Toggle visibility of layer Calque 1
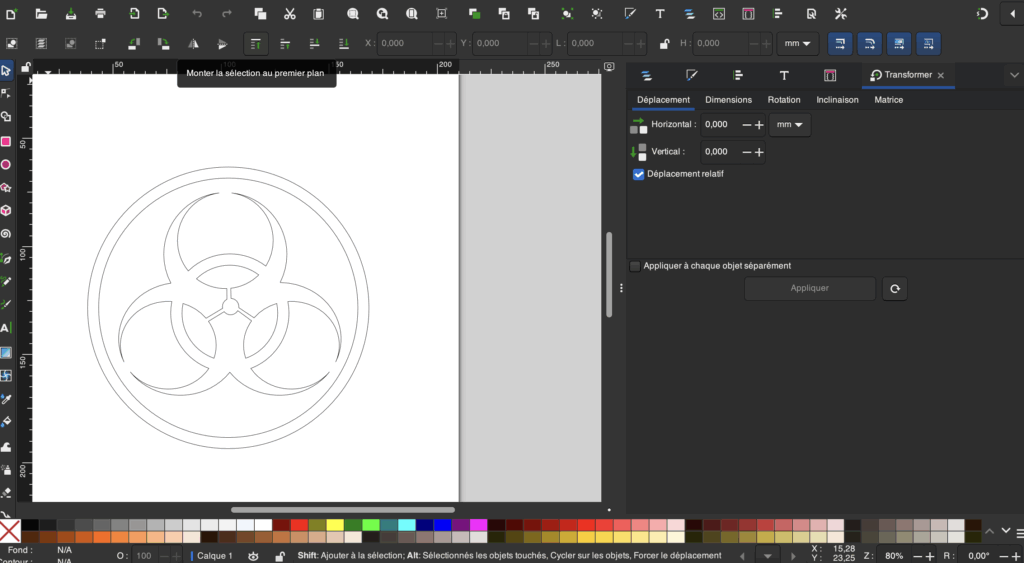This screenshot has height=563, width=1024. pos(253,556)
